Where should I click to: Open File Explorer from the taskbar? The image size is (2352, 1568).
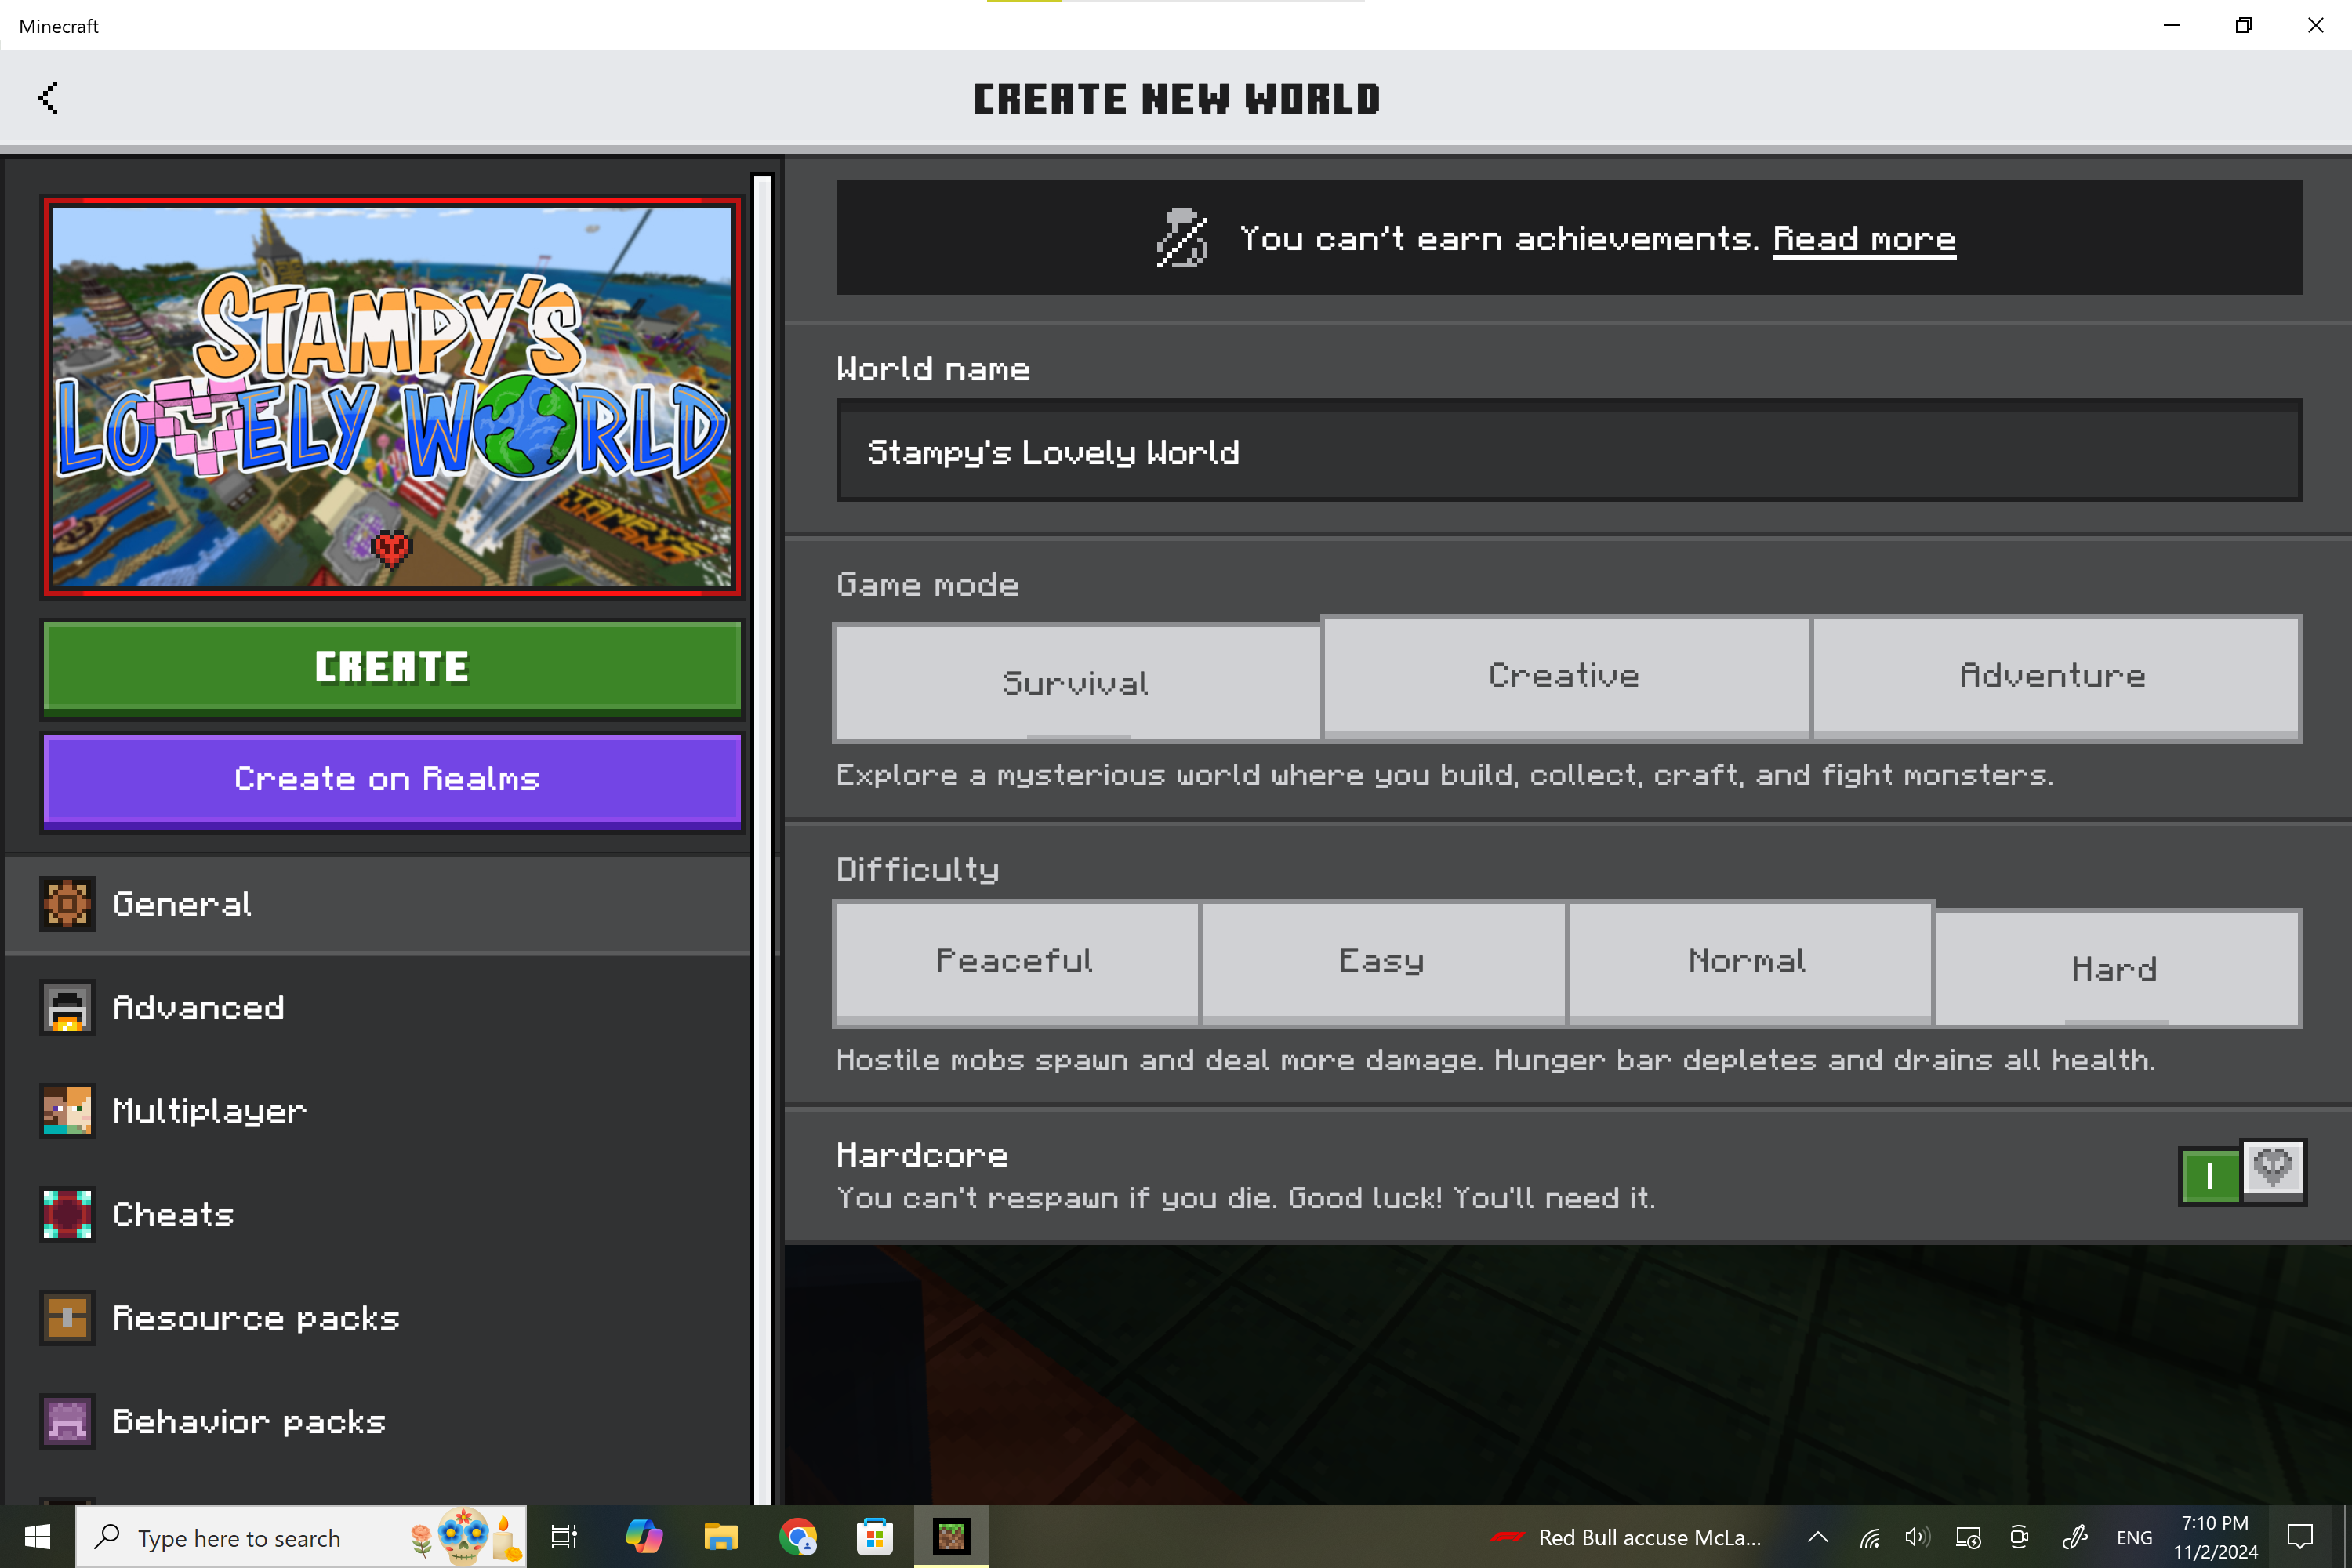point(721,1537)
